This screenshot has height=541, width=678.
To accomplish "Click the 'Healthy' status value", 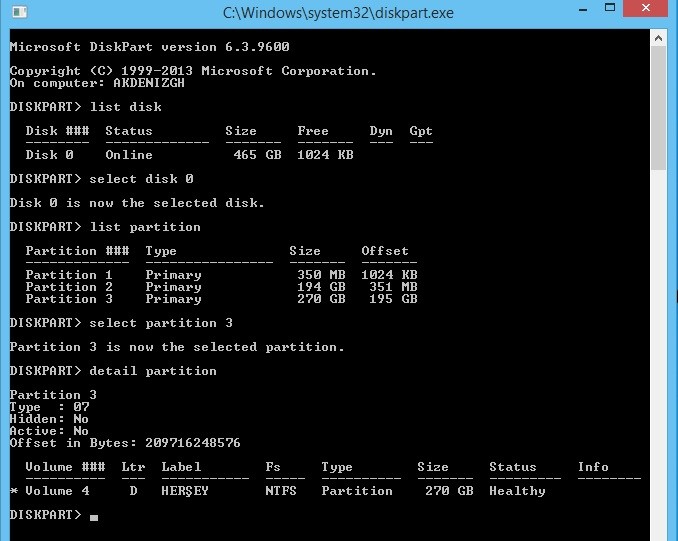I will (x=517, y=491).
